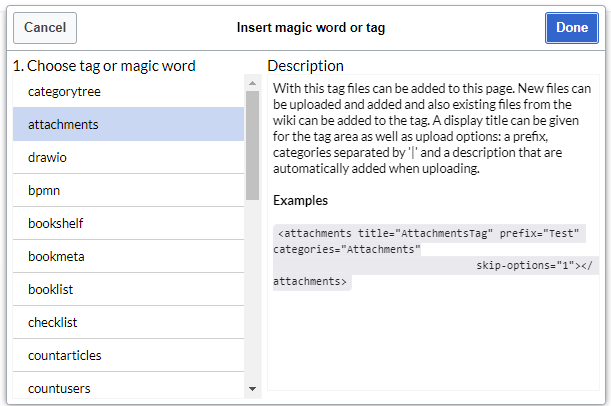Pick booklist in the list
The height and width of the screenshot is (406, 611).
[128, 289]
